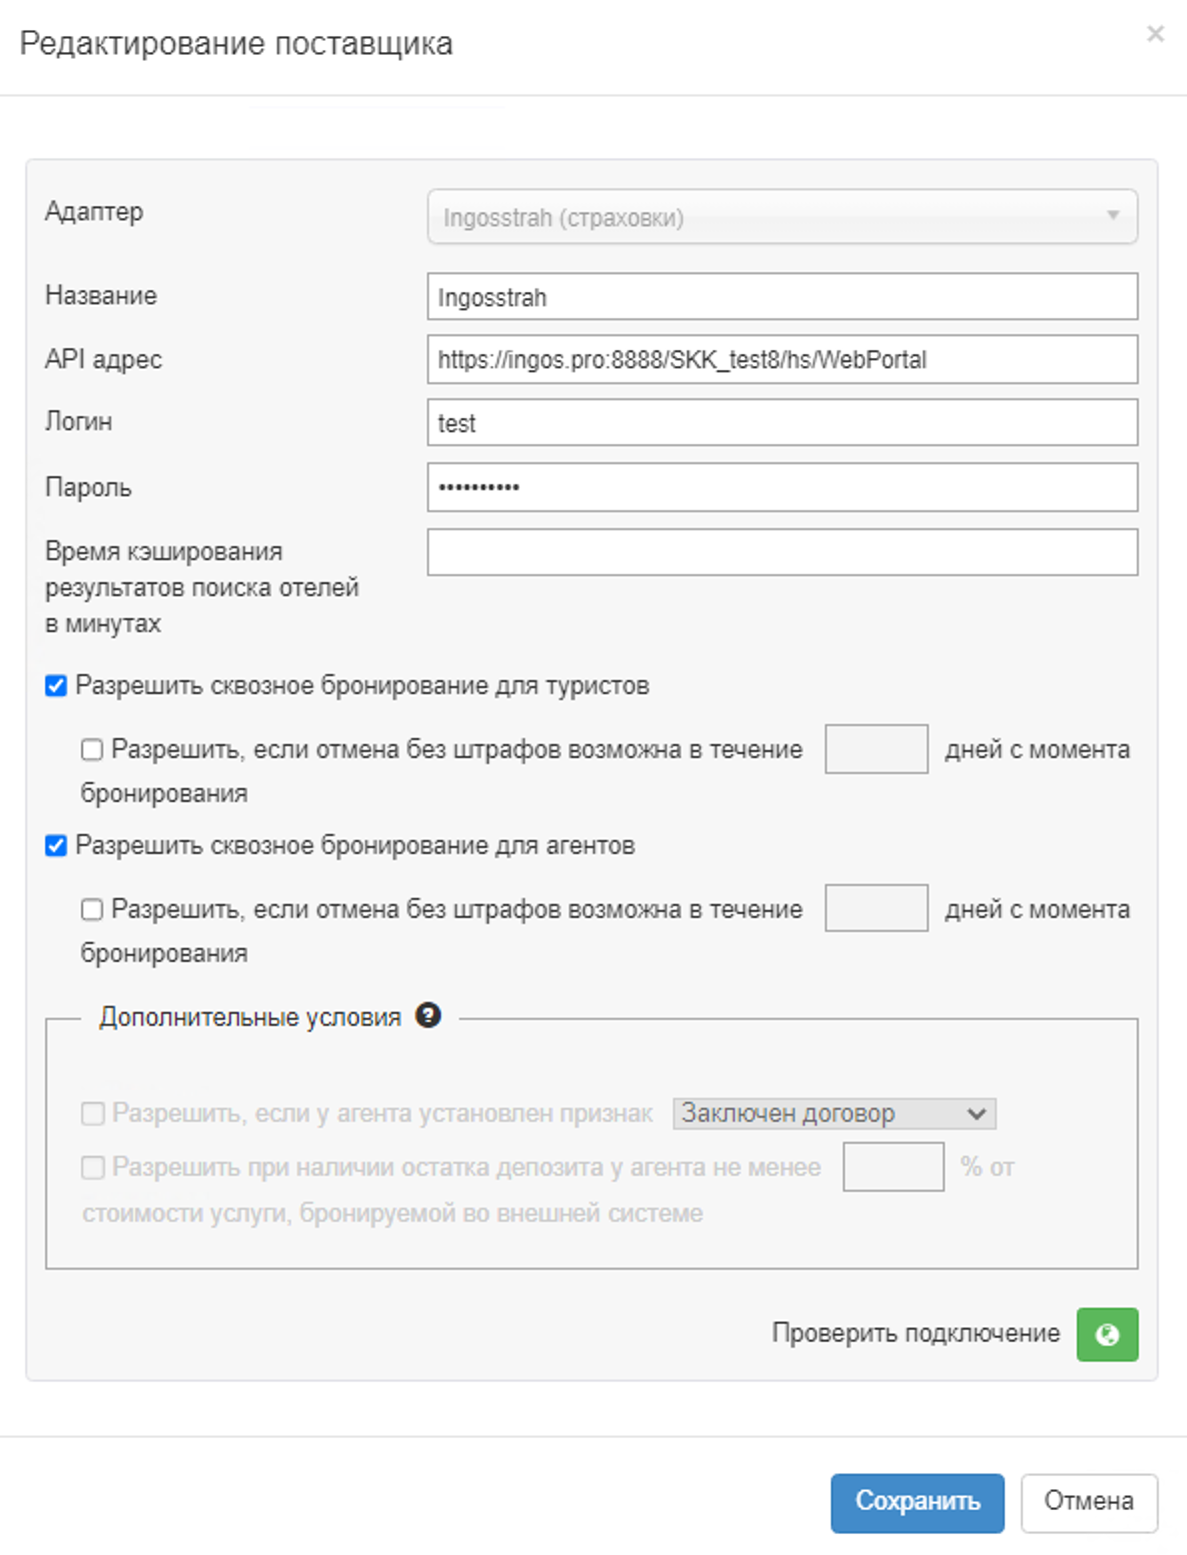Check the deposit balance condition checkbox
Image resolution: width=1187 pixels, height=1555 pixels.
[93, 1168]
